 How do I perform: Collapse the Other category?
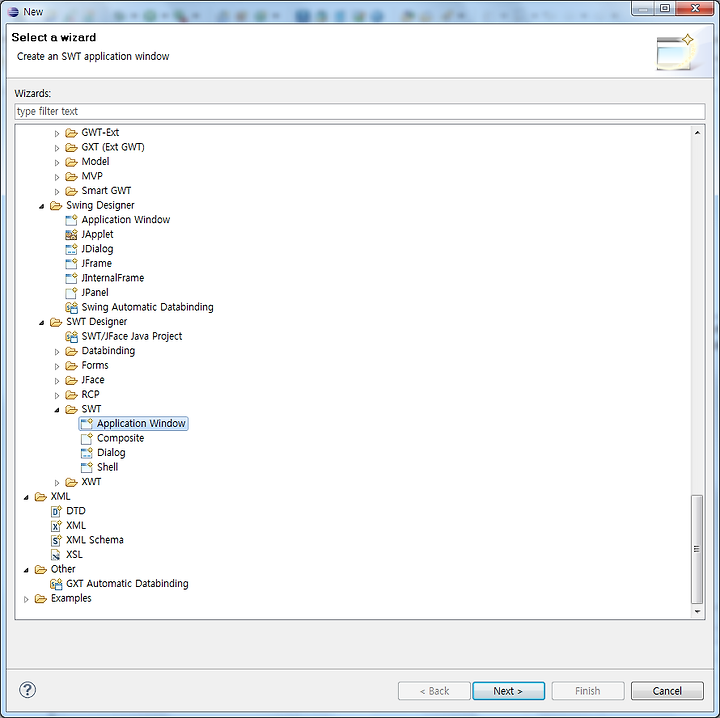point(26,570)
